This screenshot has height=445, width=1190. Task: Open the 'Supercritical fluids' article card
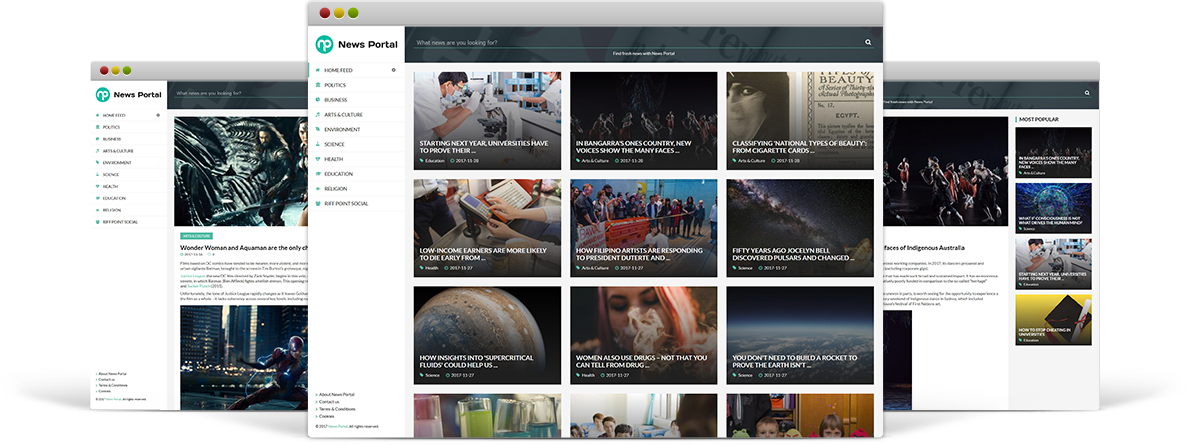click(x=487, y=335)
